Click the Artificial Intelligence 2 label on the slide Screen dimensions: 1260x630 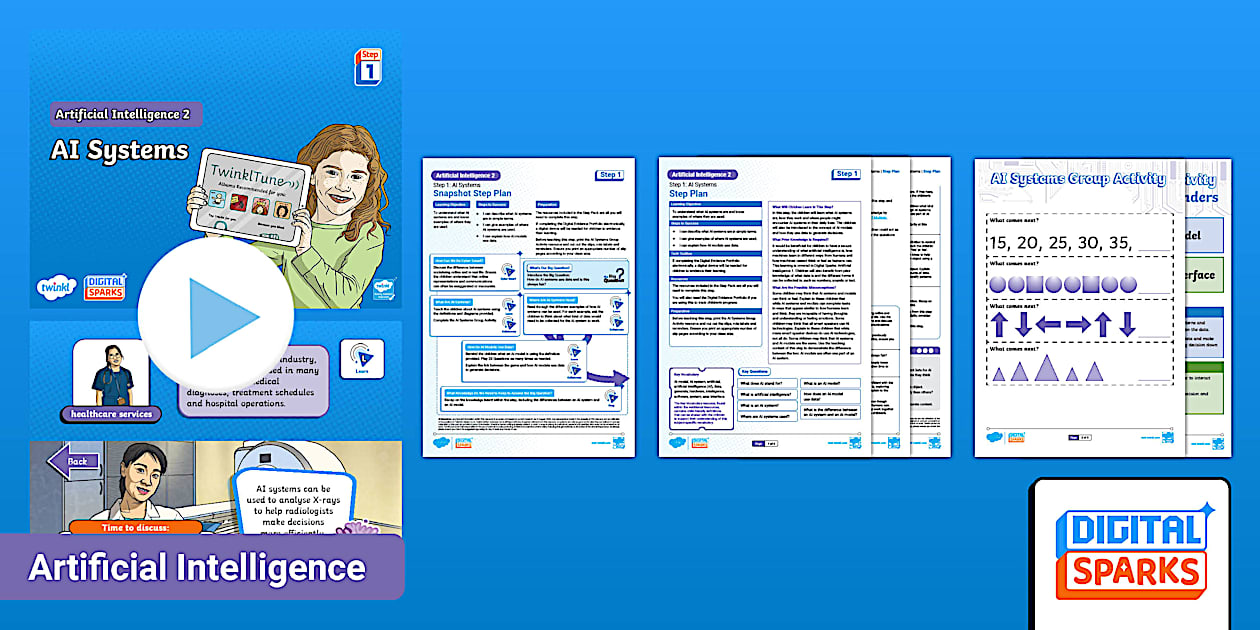[x=123, y=114]
